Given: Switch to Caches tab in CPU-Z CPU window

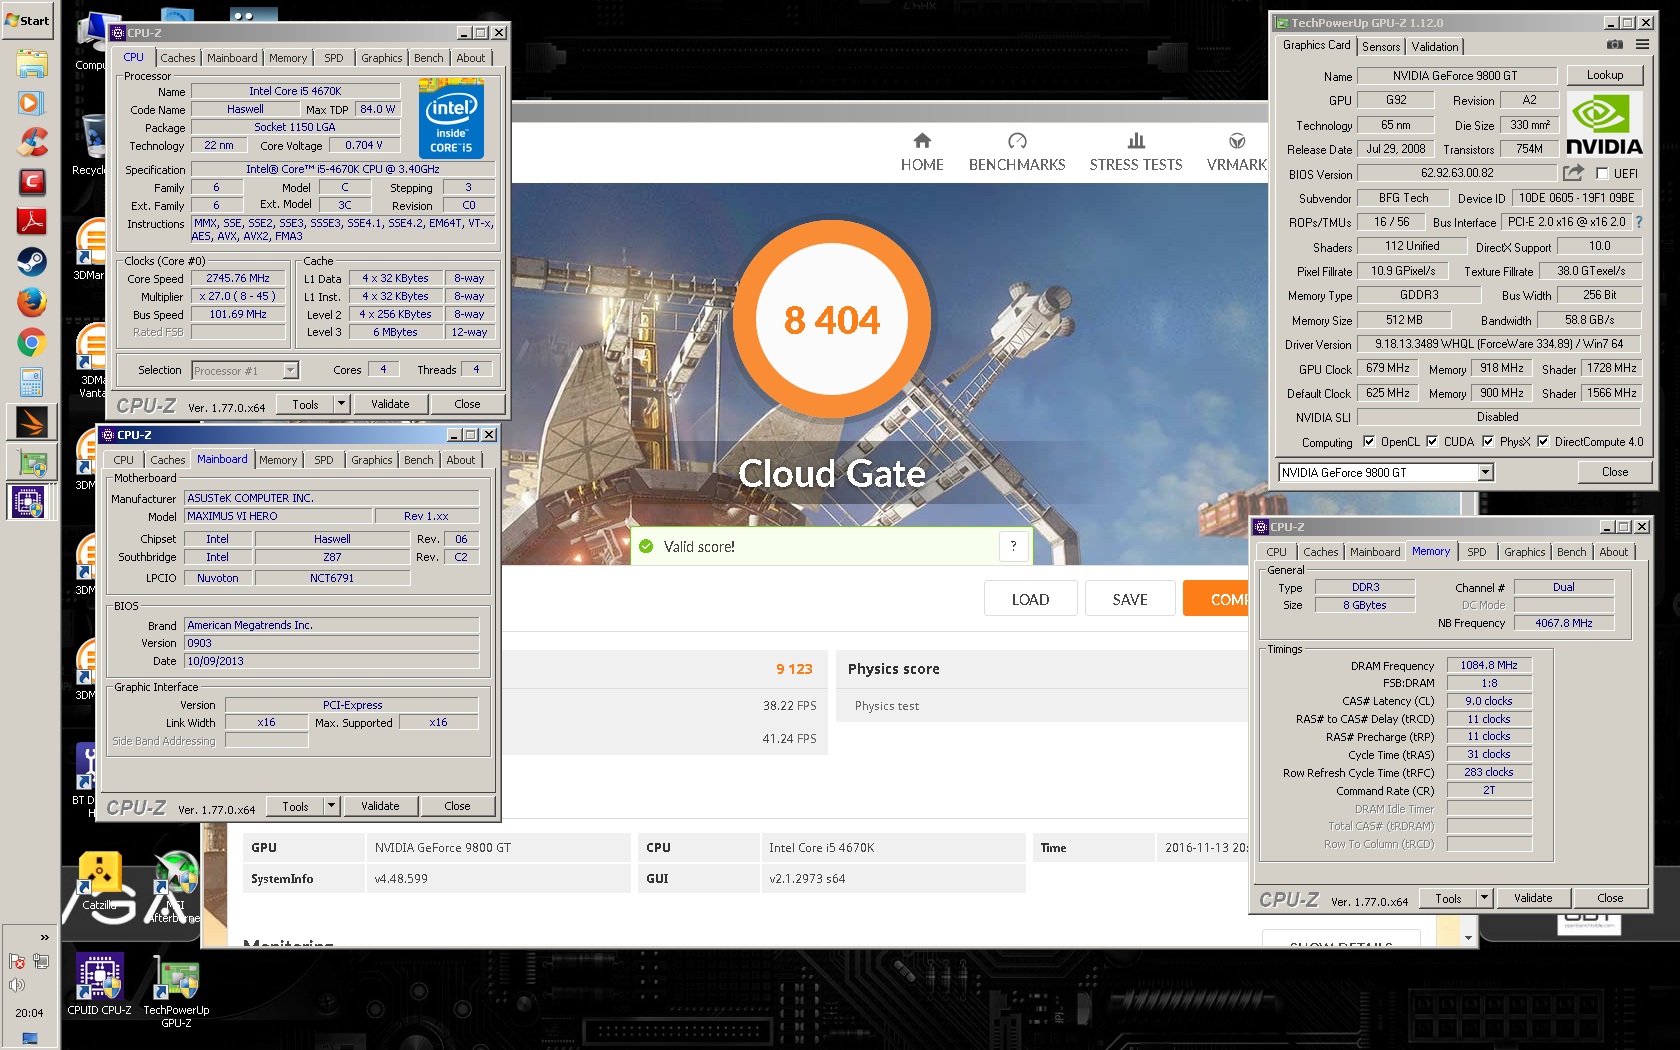Looking at the screenshot, I should 178,58.
